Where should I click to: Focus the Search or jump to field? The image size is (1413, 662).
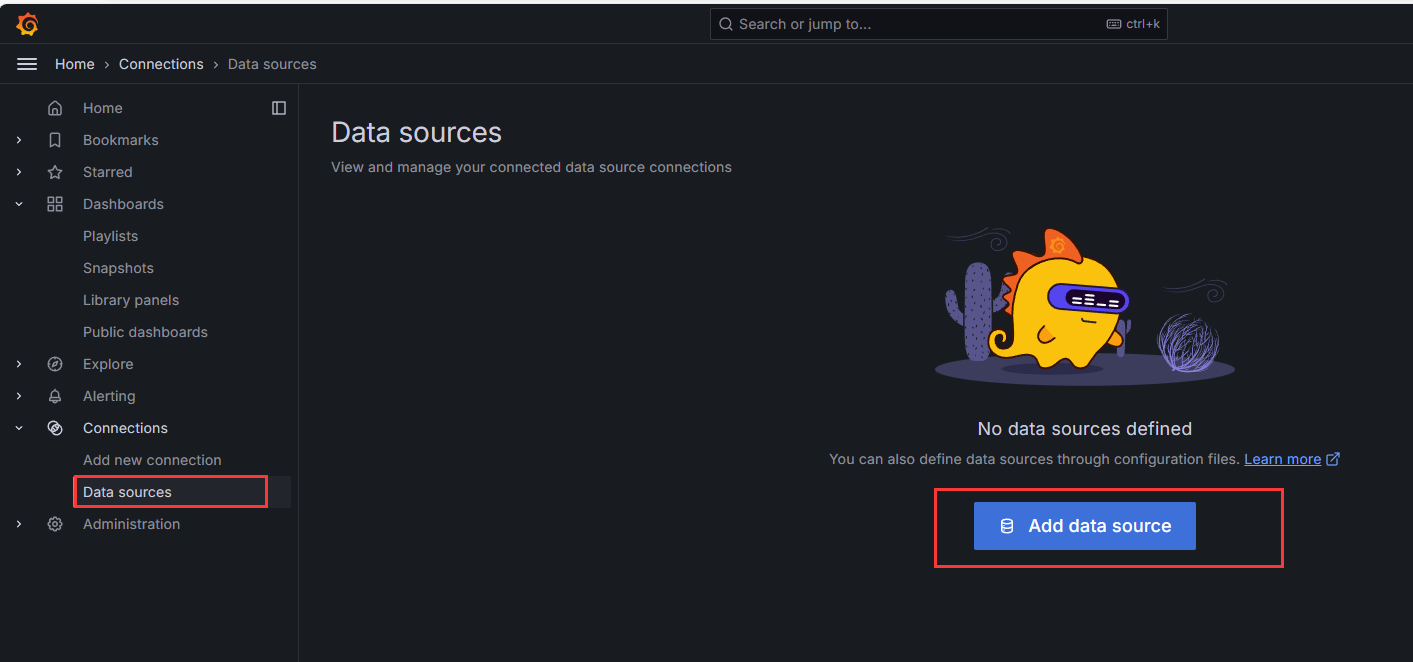coord(938,24)
